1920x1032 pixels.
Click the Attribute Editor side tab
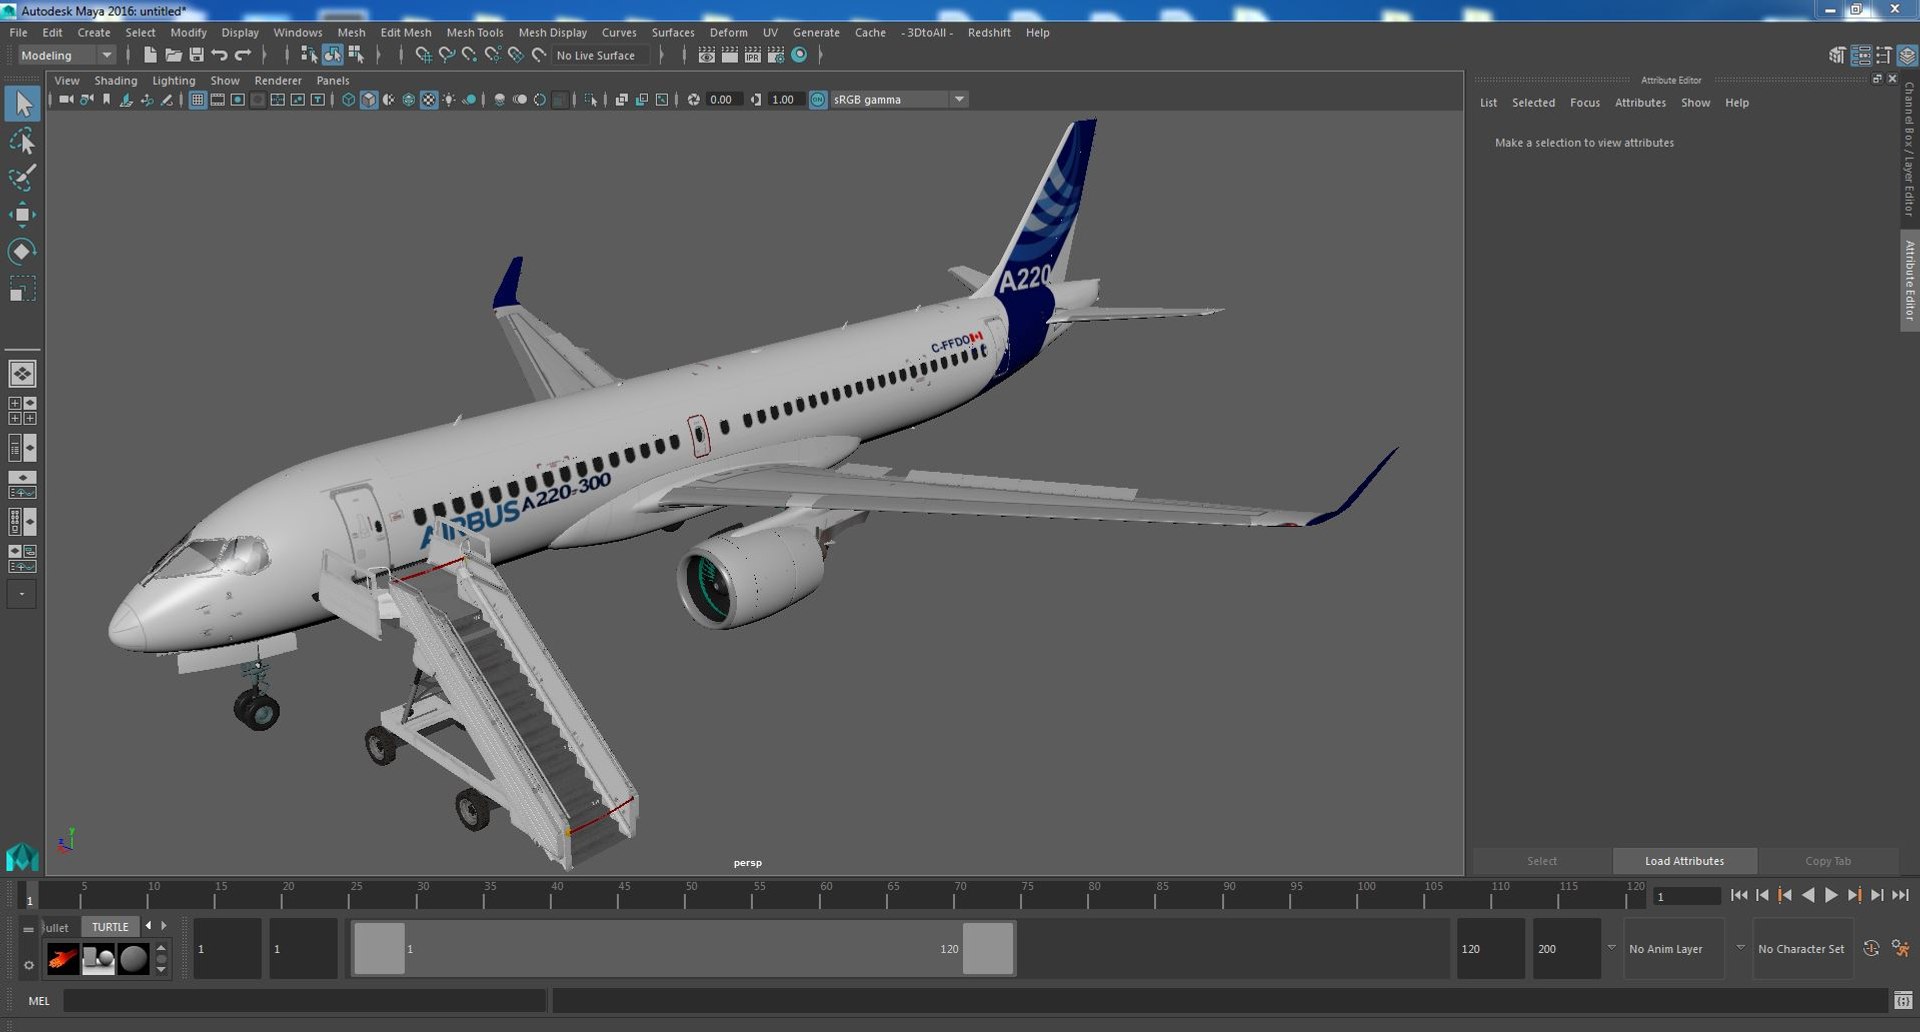1909,281
